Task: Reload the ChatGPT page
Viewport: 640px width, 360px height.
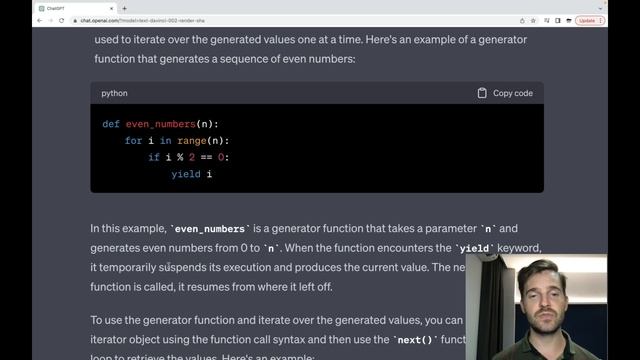Action: tap(62, 20)
